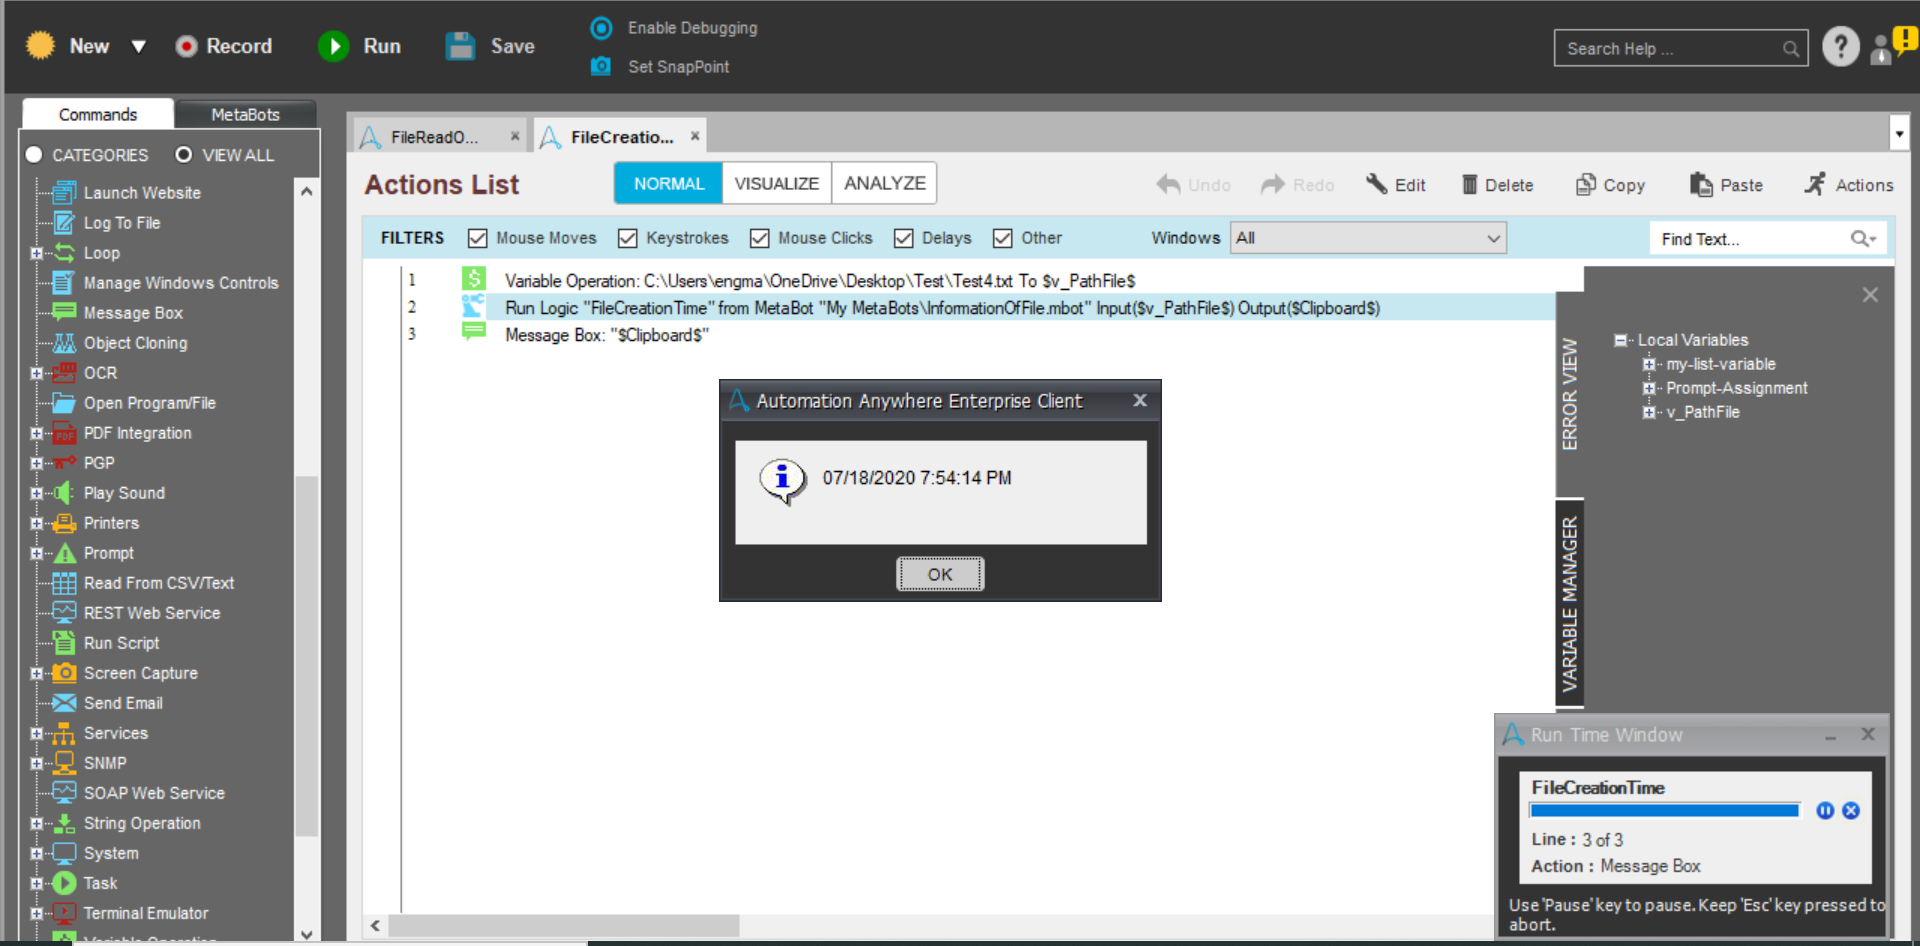Select the Send Email command icon
Screen dimensions: 1920x946
64,702
